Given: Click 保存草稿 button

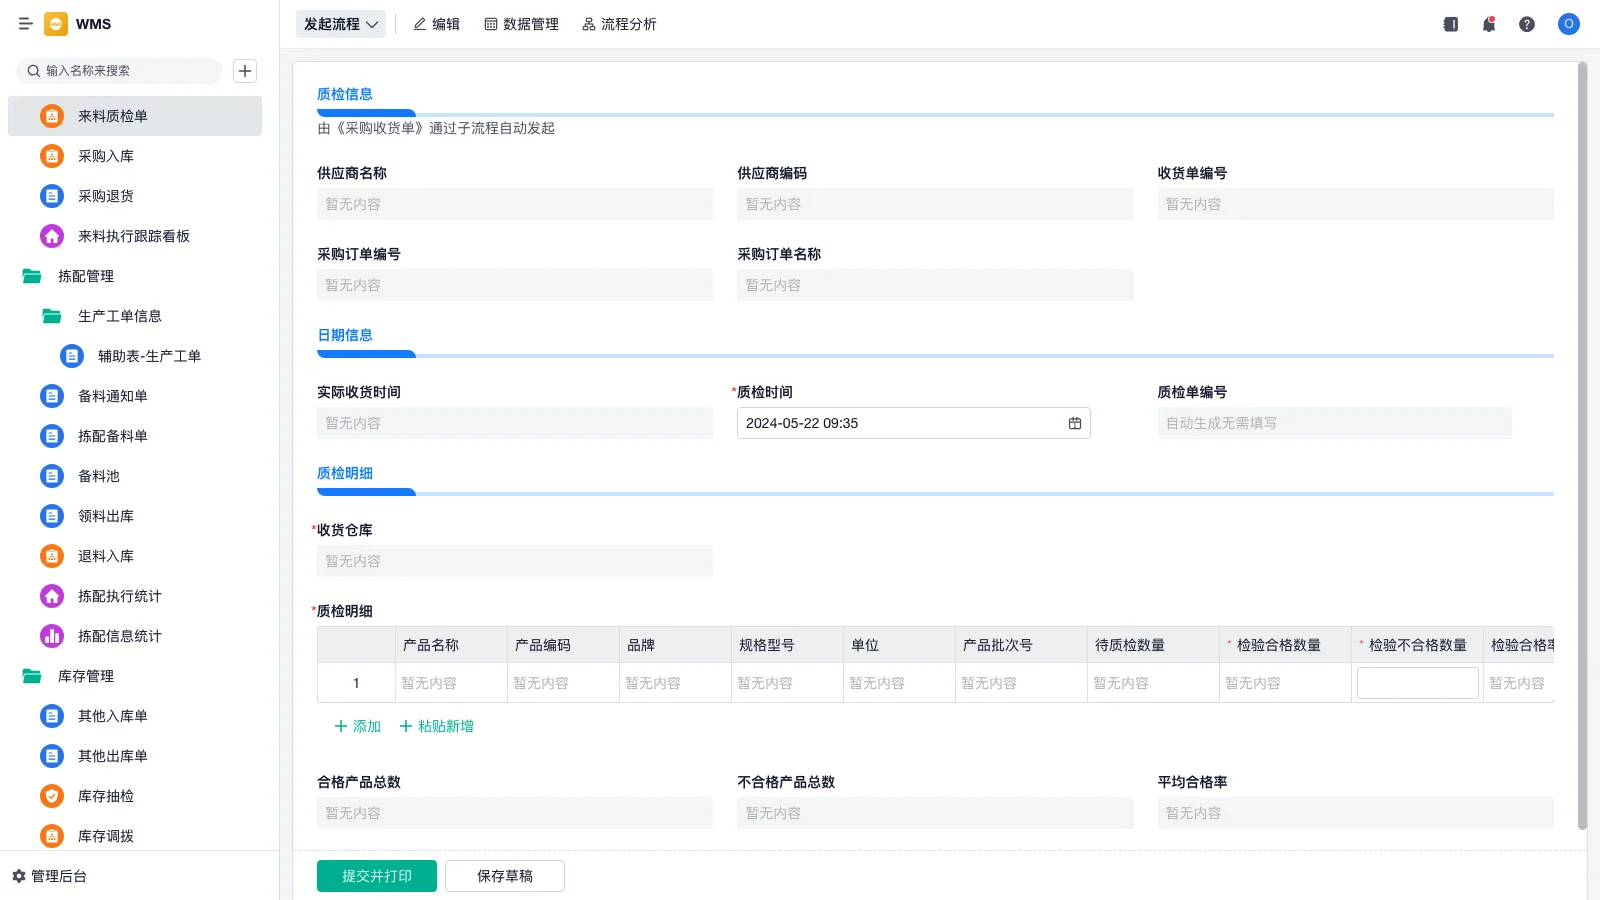Looking at the screenshot, I should tap(505, 876).
